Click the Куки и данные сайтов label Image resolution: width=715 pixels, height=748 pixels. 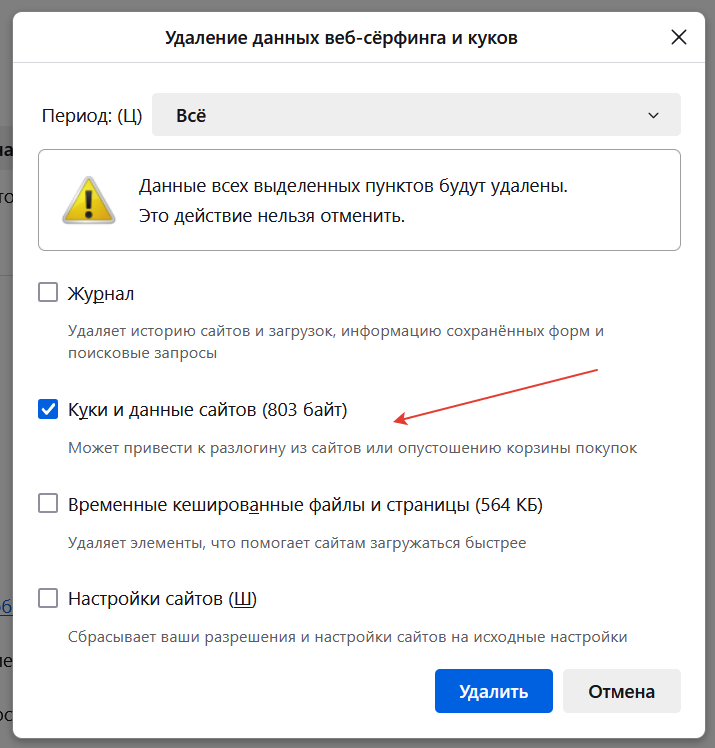point(207,410)
